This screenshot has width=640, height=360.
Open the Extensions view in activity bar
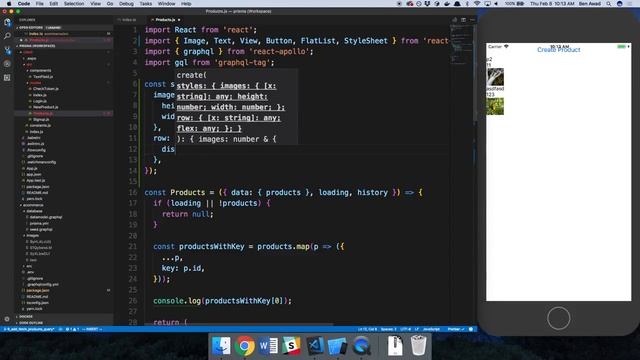[x=7, y=78]
